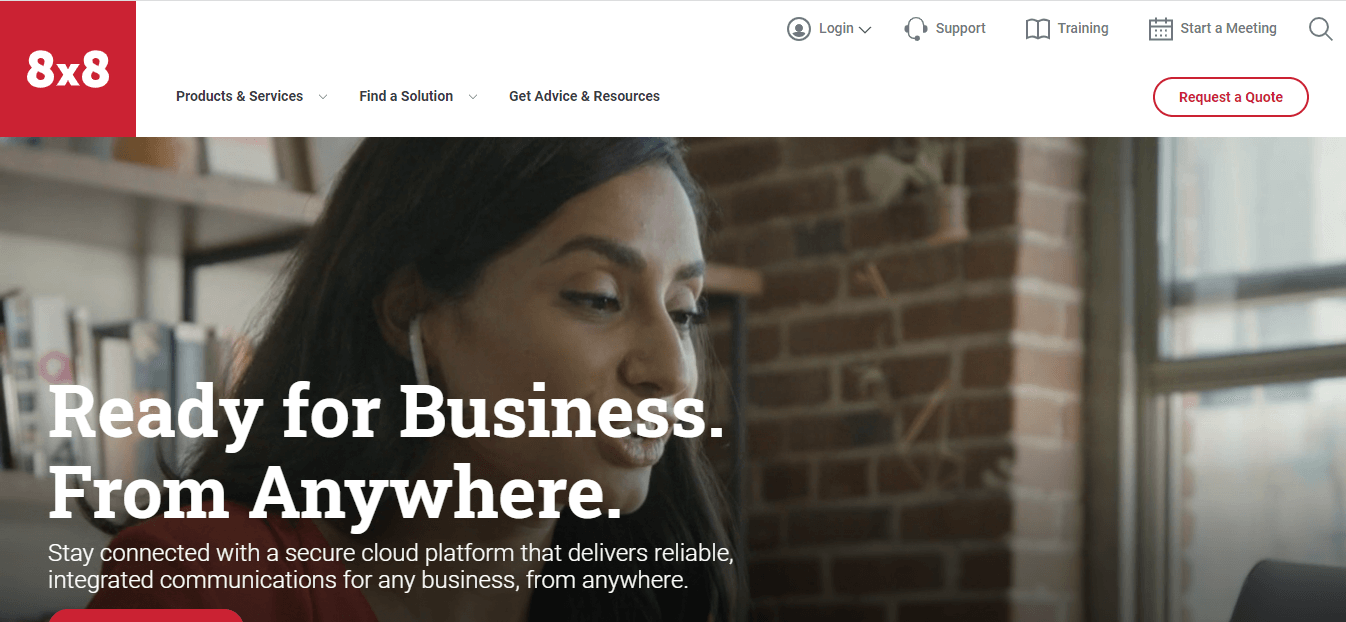The width and height of the screenshot is (1346, 622).
Task: Expand the Login dropdown chevron
Action: click(866, 30)
